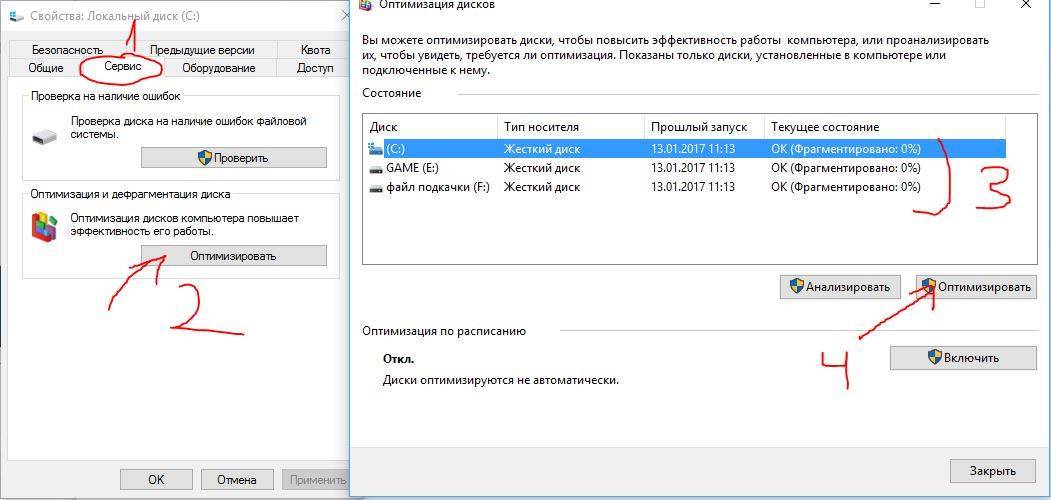This screenshot has height=500, width=1051.
Task: Click Отмена in the properties window
Action: (237, 479)
